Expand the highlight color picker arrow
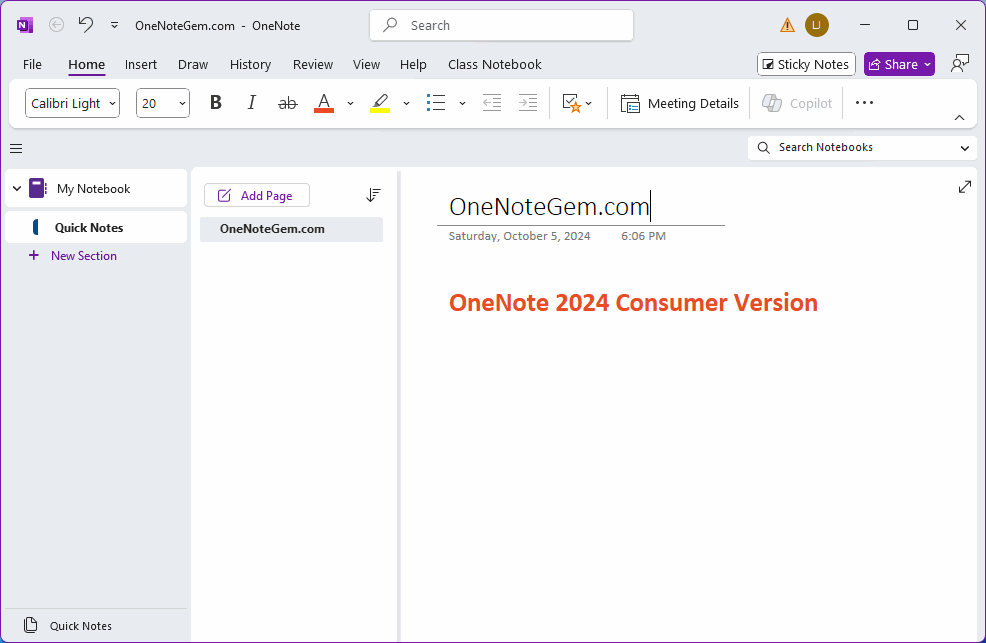The width and height of the screenshot is (986, 643). [x=406, y=103]
